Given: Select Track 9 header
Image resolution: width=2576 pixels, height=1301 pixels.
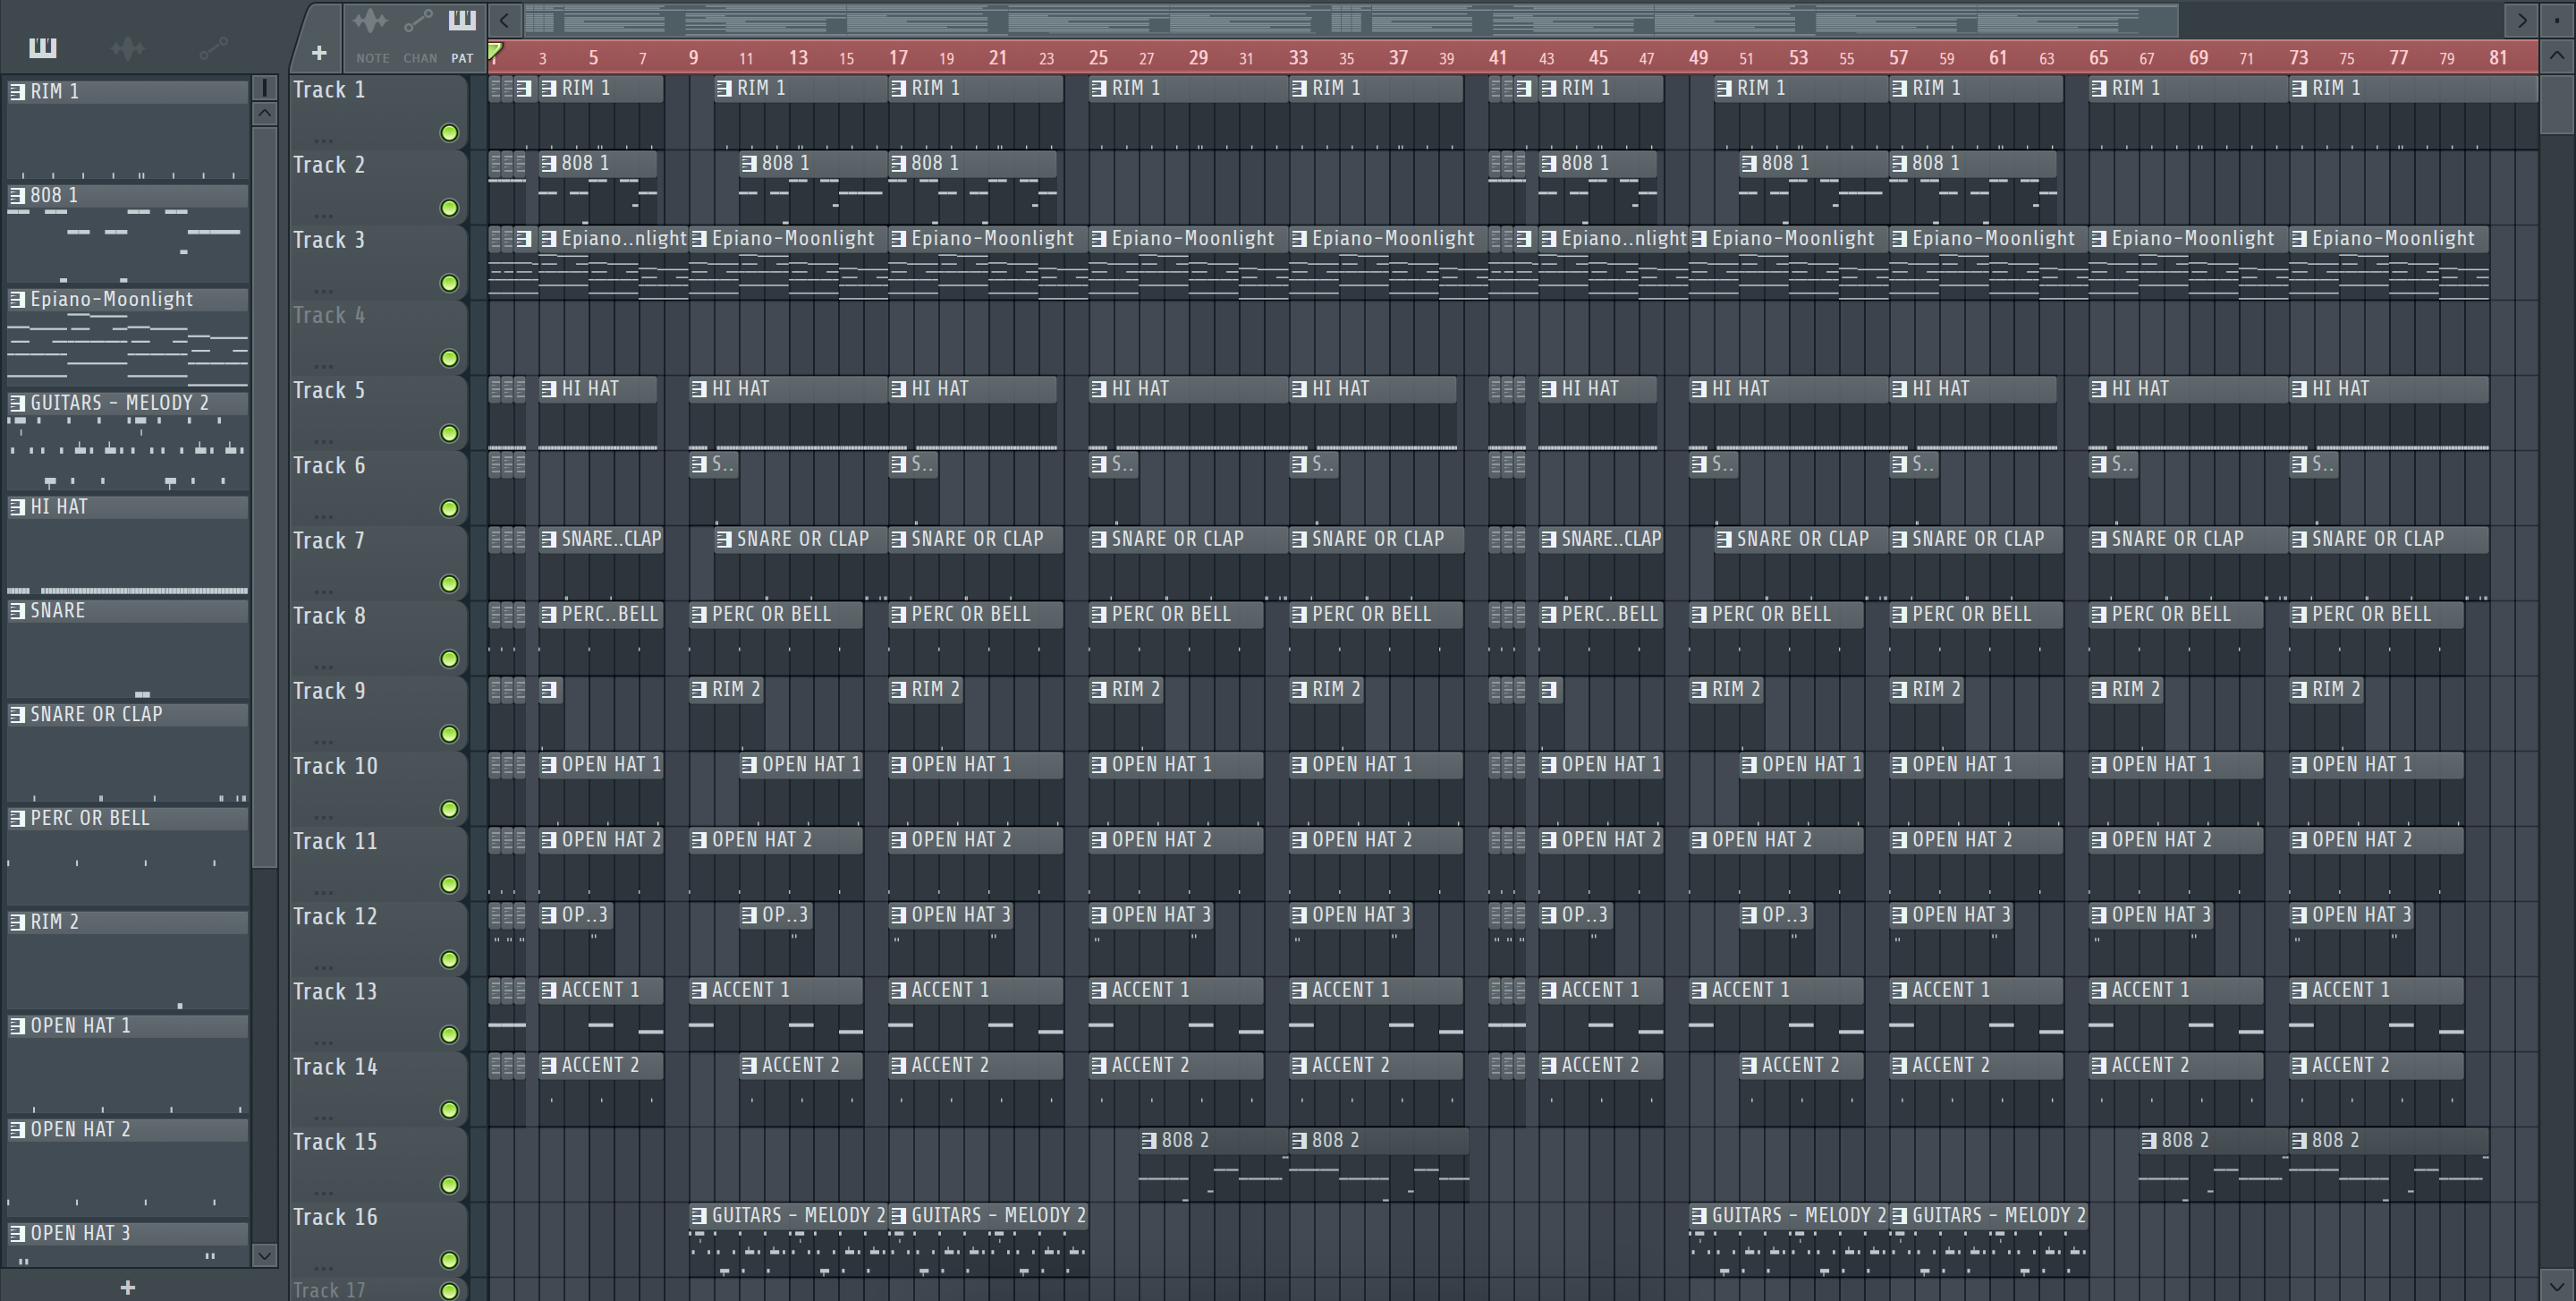Looking at the screenshot, I should click(x=378, y=713).
